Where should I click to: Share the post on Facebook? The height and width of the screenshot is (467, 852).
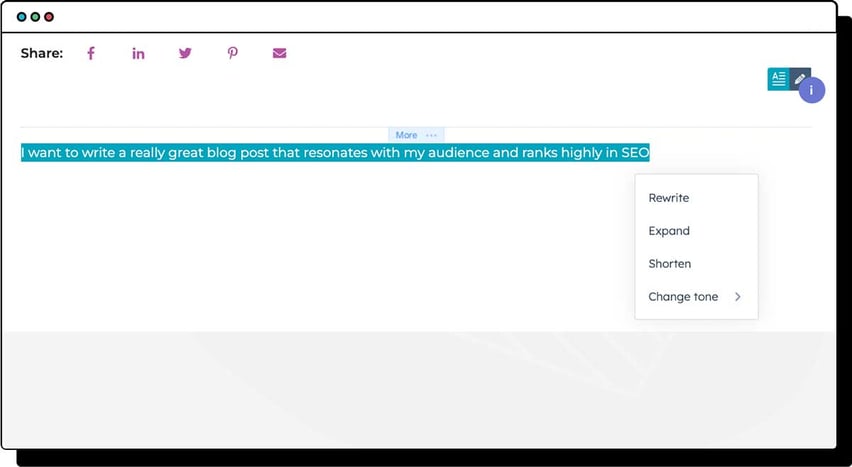point(91,53)
